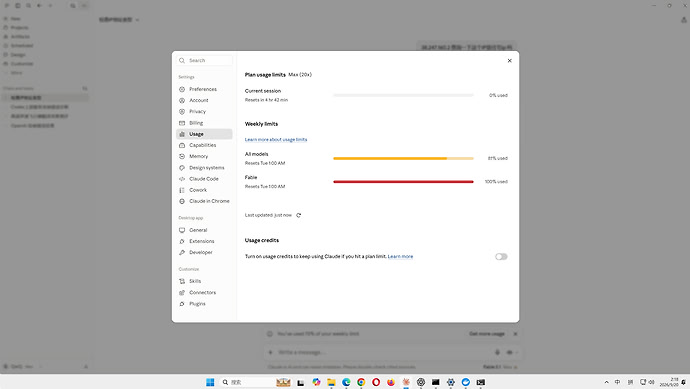Click the Current session usage bar

pyautogui.click(x=404, y=95)
